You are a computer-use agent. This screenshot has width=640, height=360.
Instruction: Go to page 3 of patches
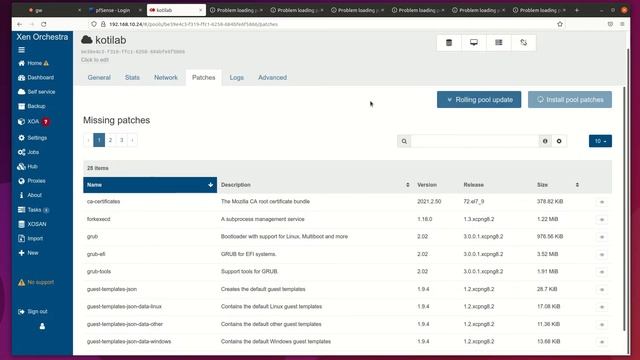pyautogui.click(x=121, y=140)
